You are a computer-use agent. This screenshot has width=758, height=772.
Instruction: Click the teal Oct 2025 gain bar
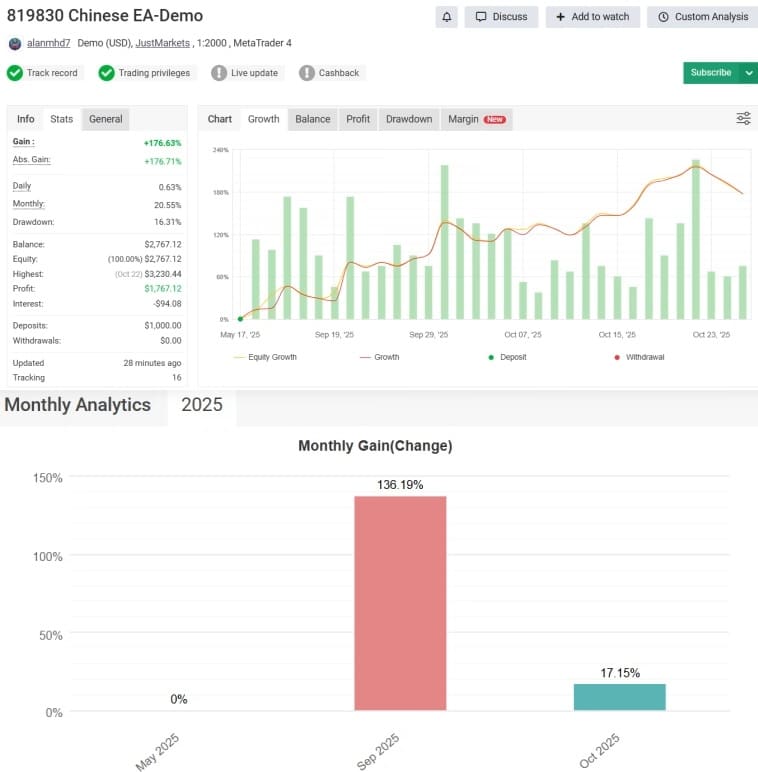pos(619,697)
